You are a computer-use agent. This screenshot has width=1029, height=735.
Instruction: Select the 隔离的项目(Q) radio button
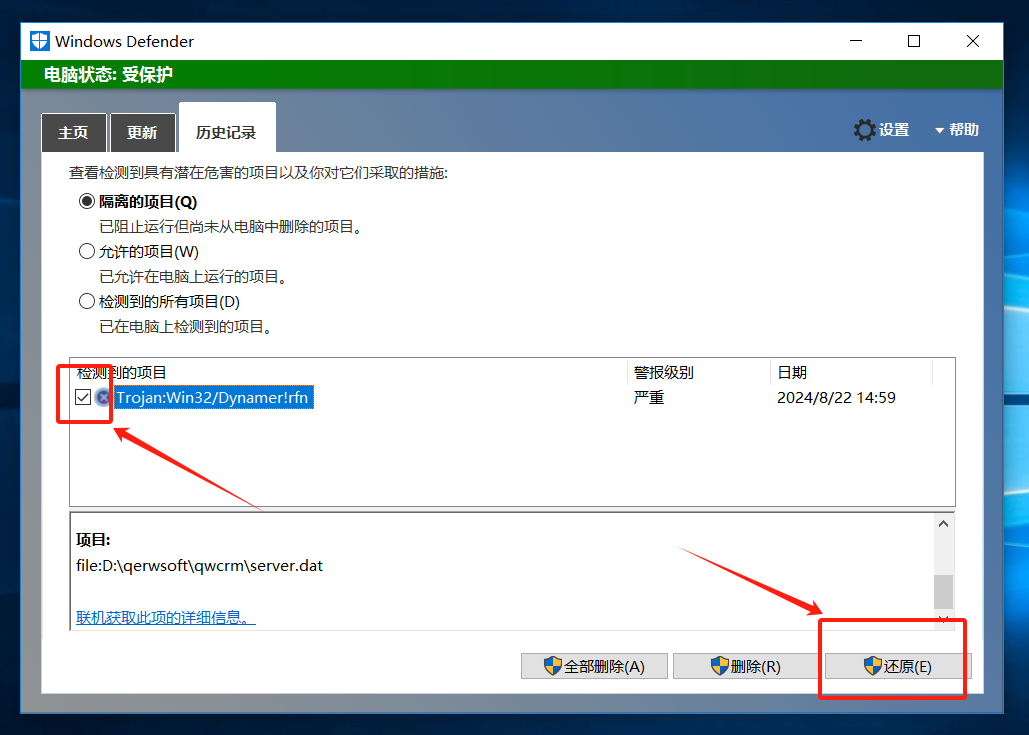coord(87,201)
